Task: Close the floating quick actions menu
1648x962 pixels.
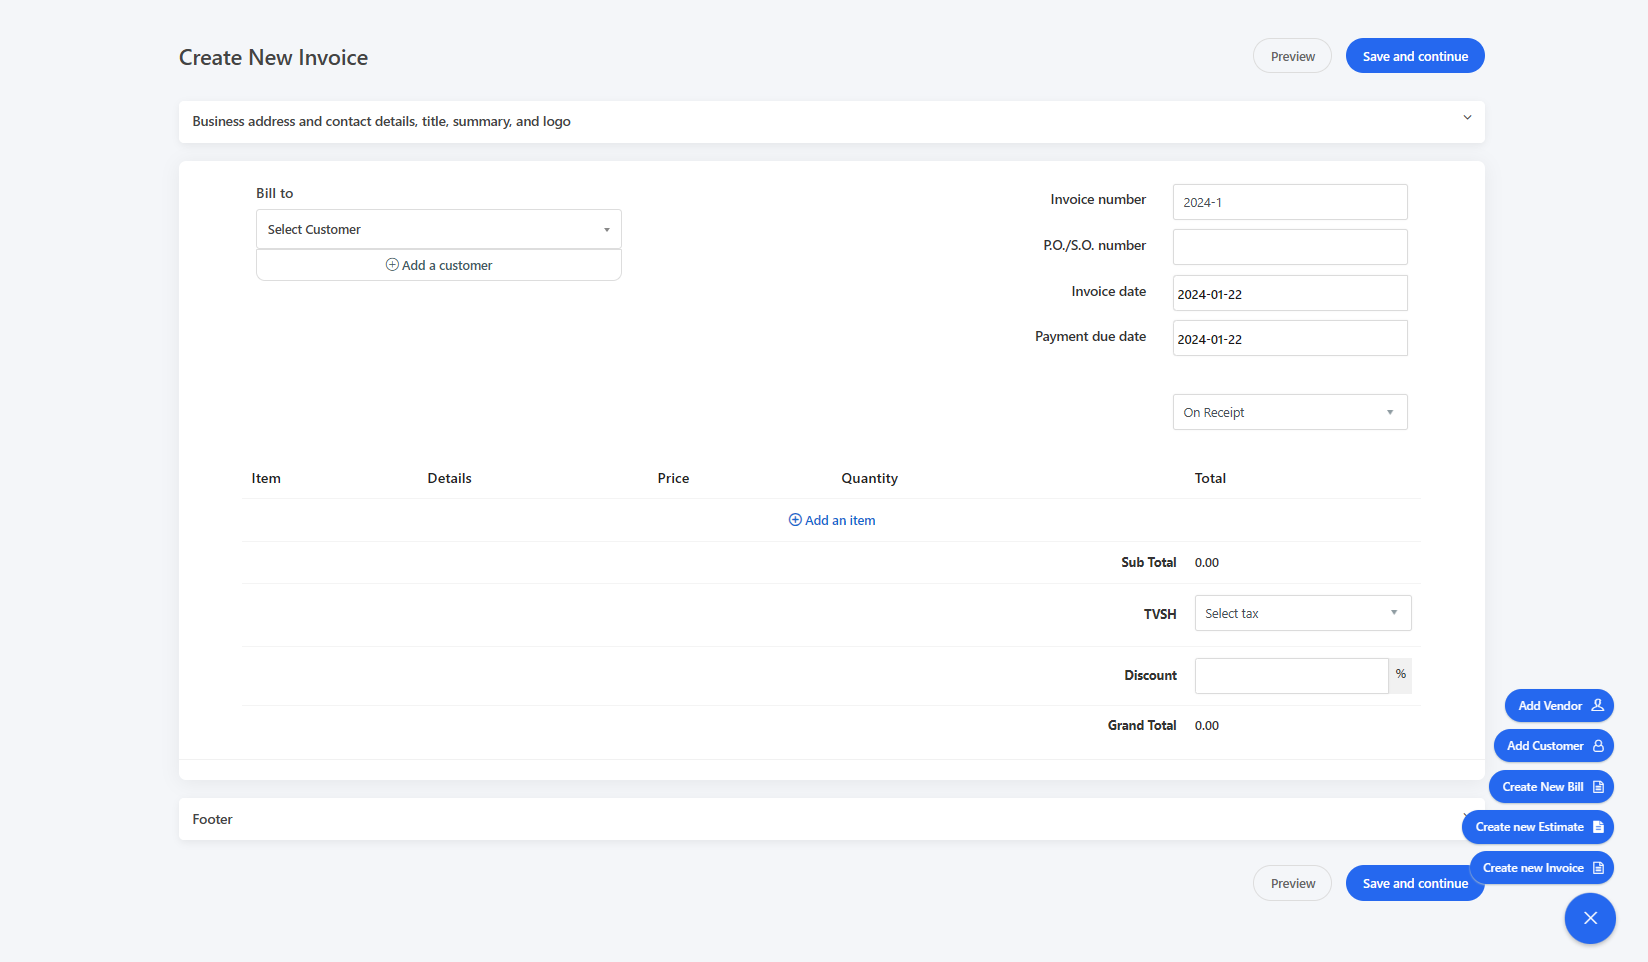Action: pyautogui.click(x=1590, y=918)
